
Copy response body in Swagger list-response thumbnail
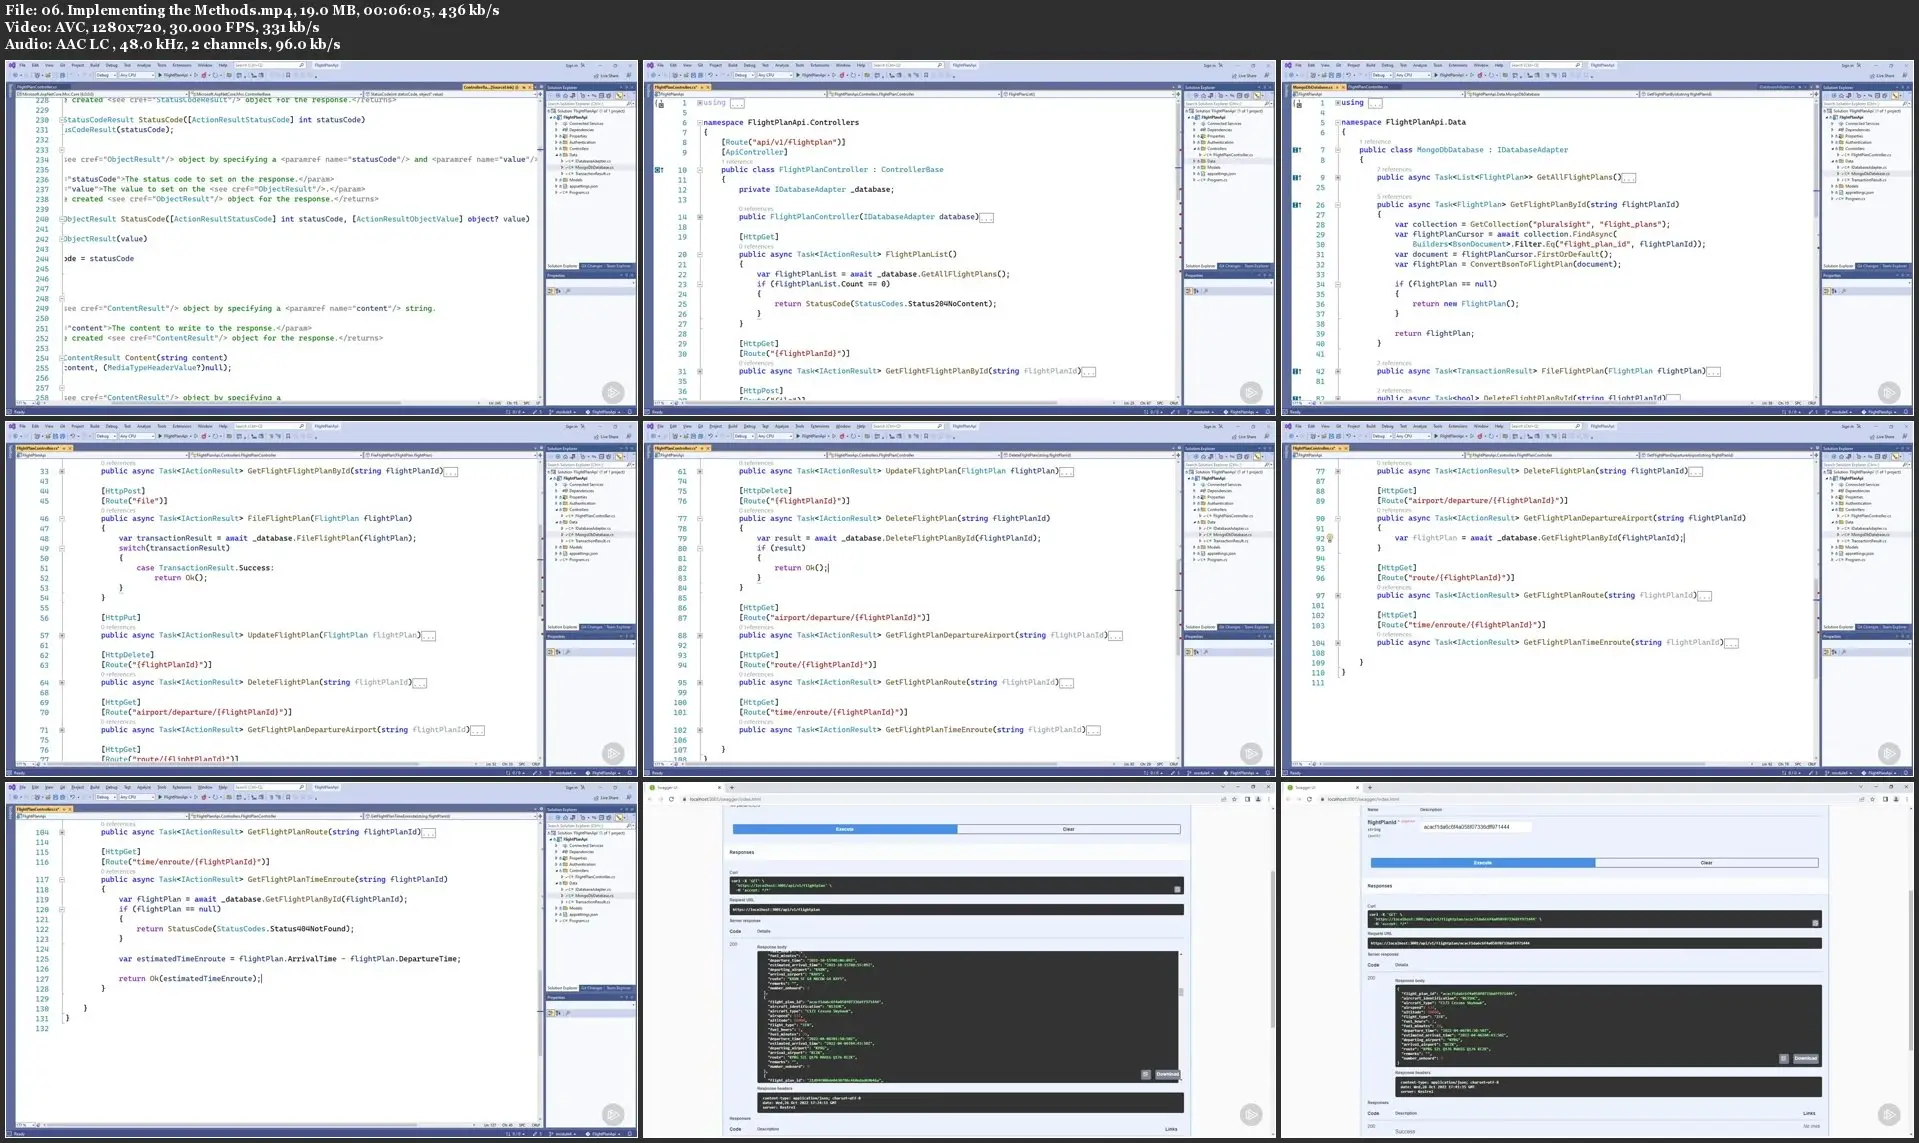pyautogui.click(x=1146, y=1074)
